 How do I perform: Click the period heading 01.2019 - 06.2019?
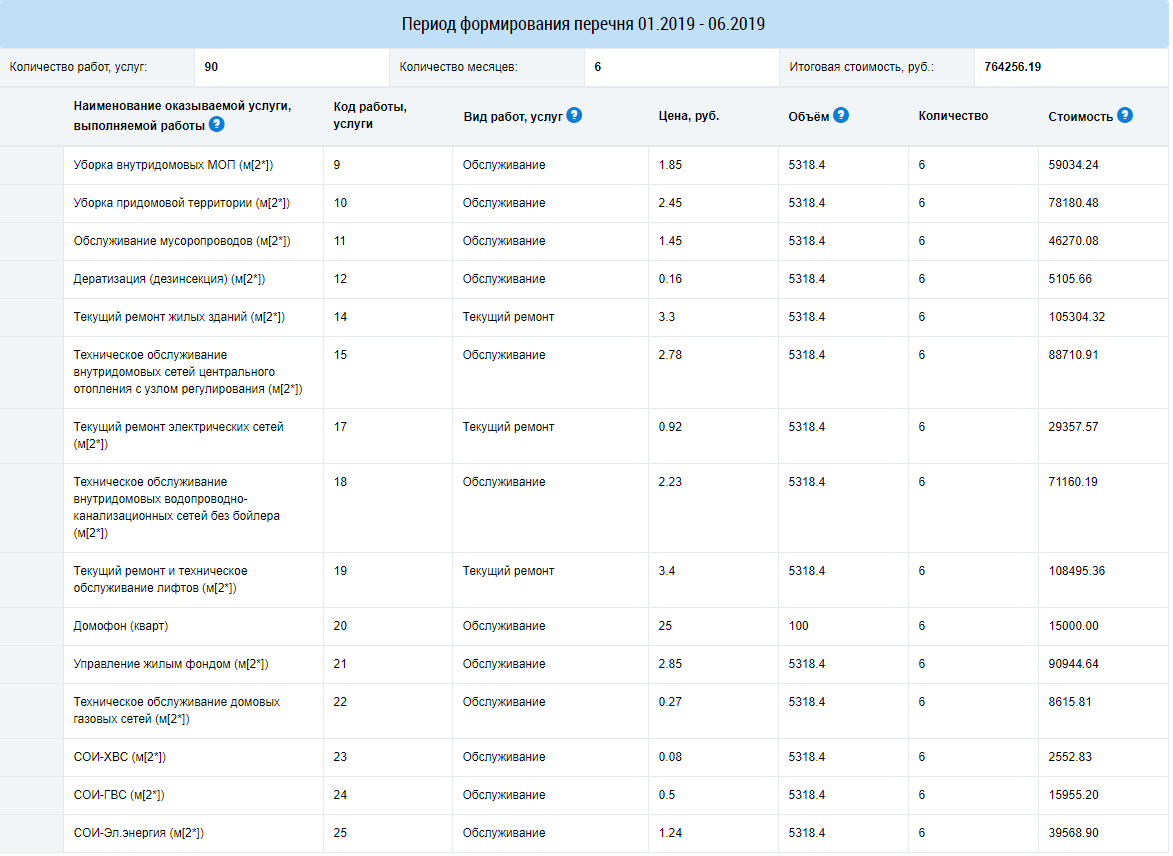tap(583, 24)
